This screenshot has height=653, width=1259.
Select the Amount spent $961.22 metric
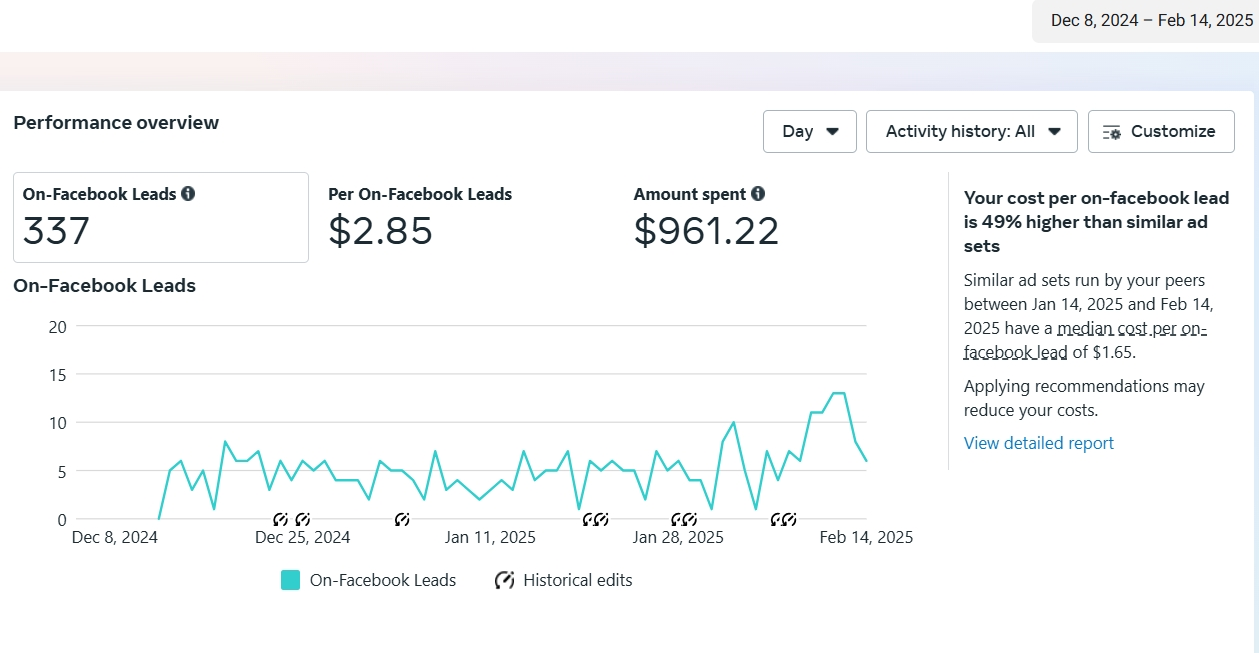(705, 217)
